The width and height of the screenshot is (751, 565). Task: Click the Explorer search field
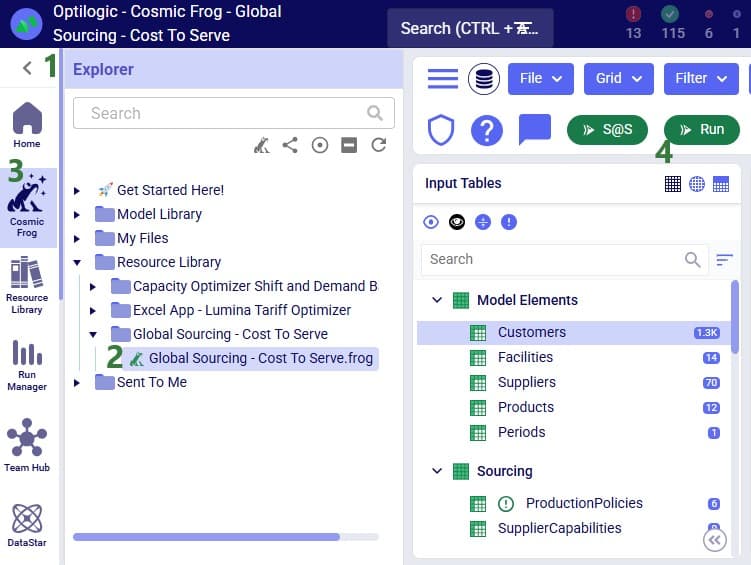pyautogui.click(x=234, y=113)
